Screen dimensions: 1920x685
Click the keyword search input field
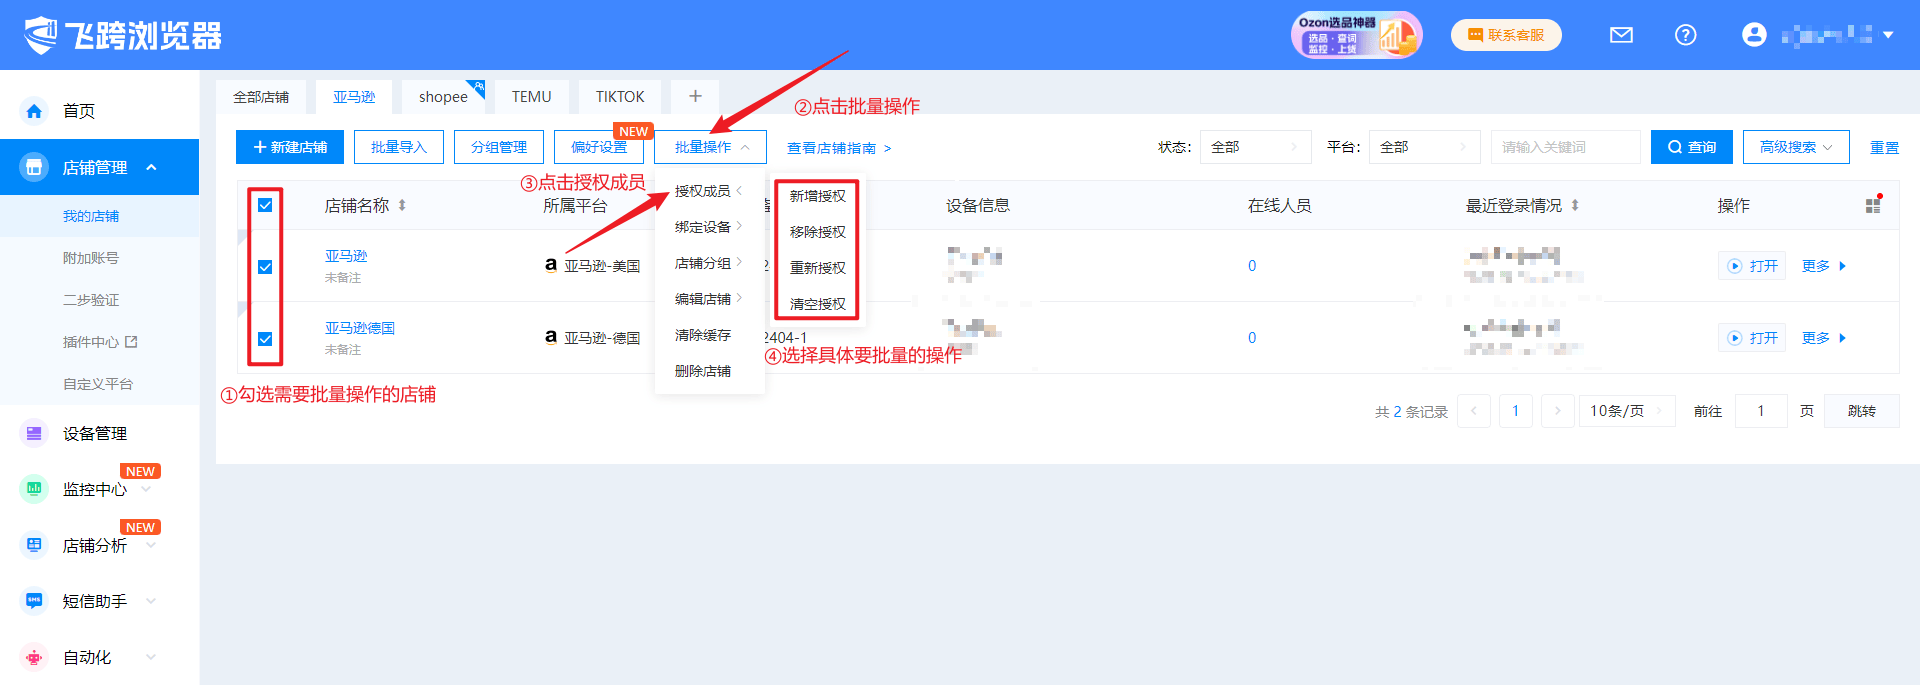1564,147
